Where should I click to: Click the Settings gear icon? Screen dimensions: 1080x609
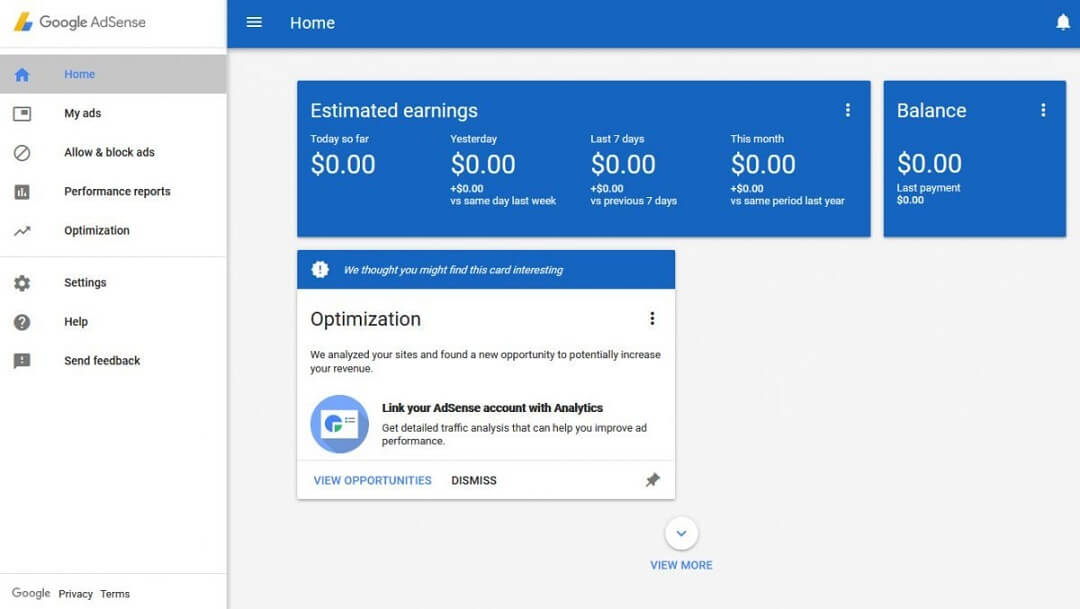tap(22, 283)
